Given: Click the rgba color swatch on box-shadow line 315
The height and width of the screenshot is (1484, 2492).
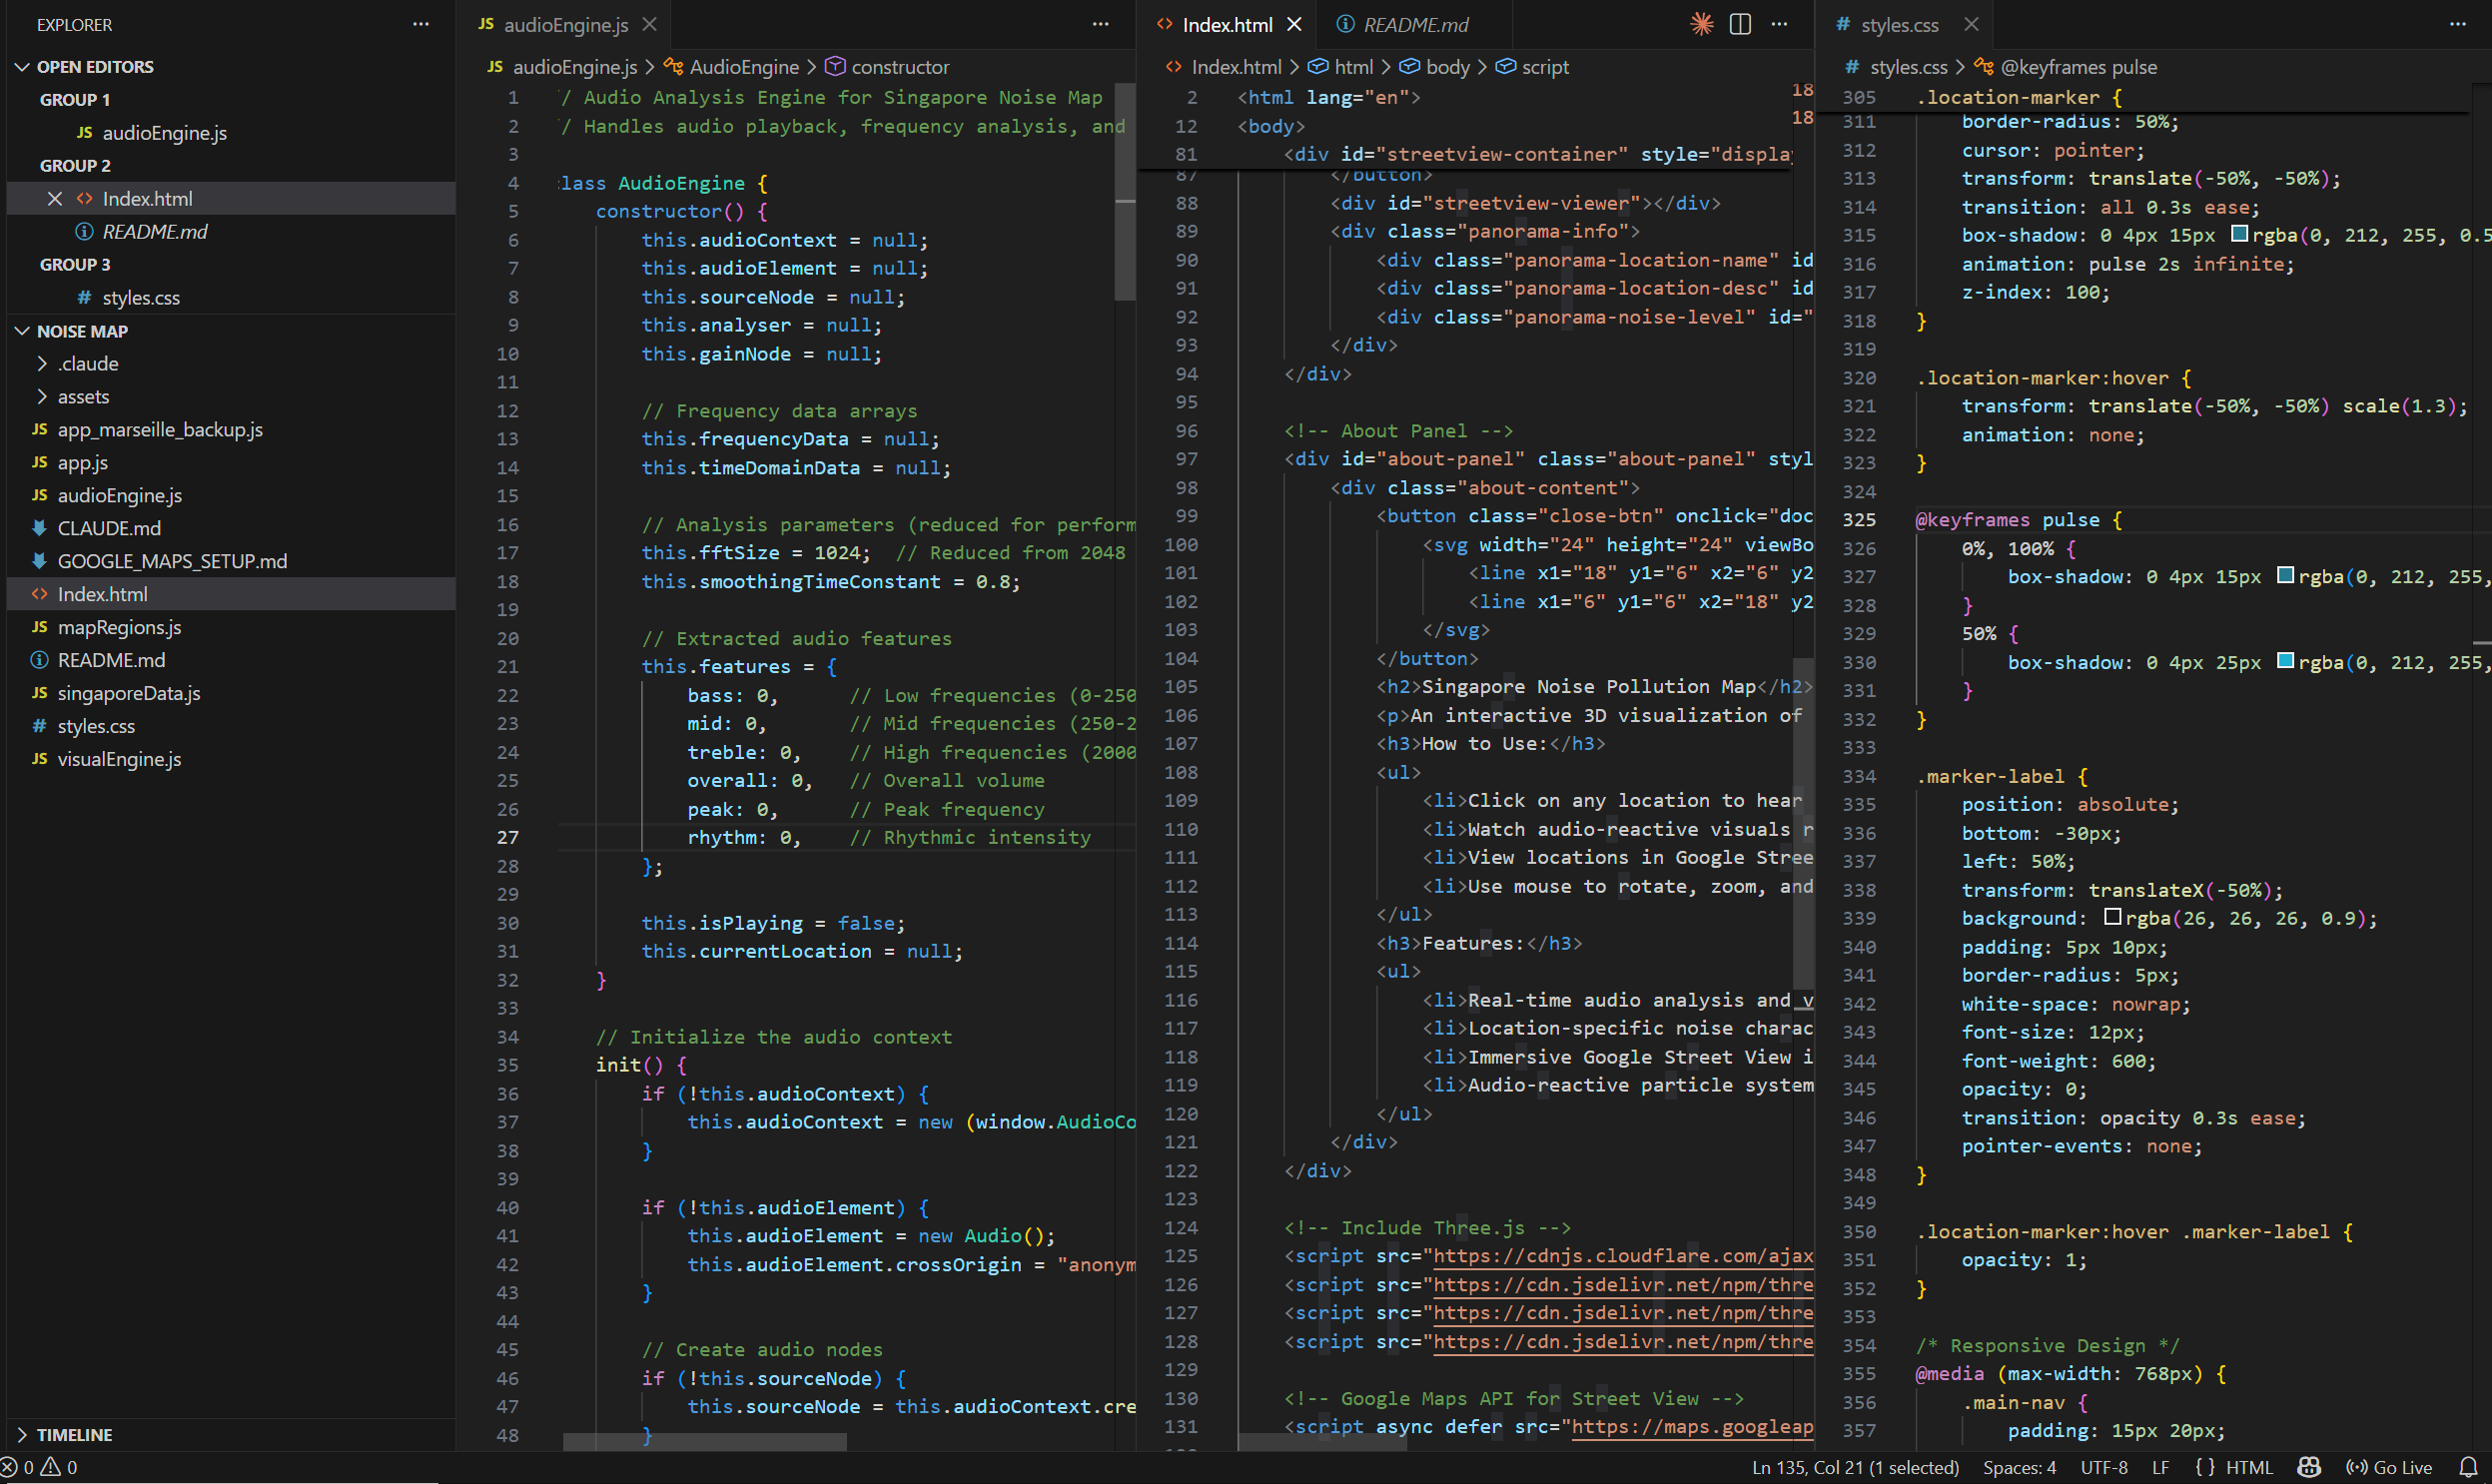Looking at the screenshot, I should point(2238,235).
